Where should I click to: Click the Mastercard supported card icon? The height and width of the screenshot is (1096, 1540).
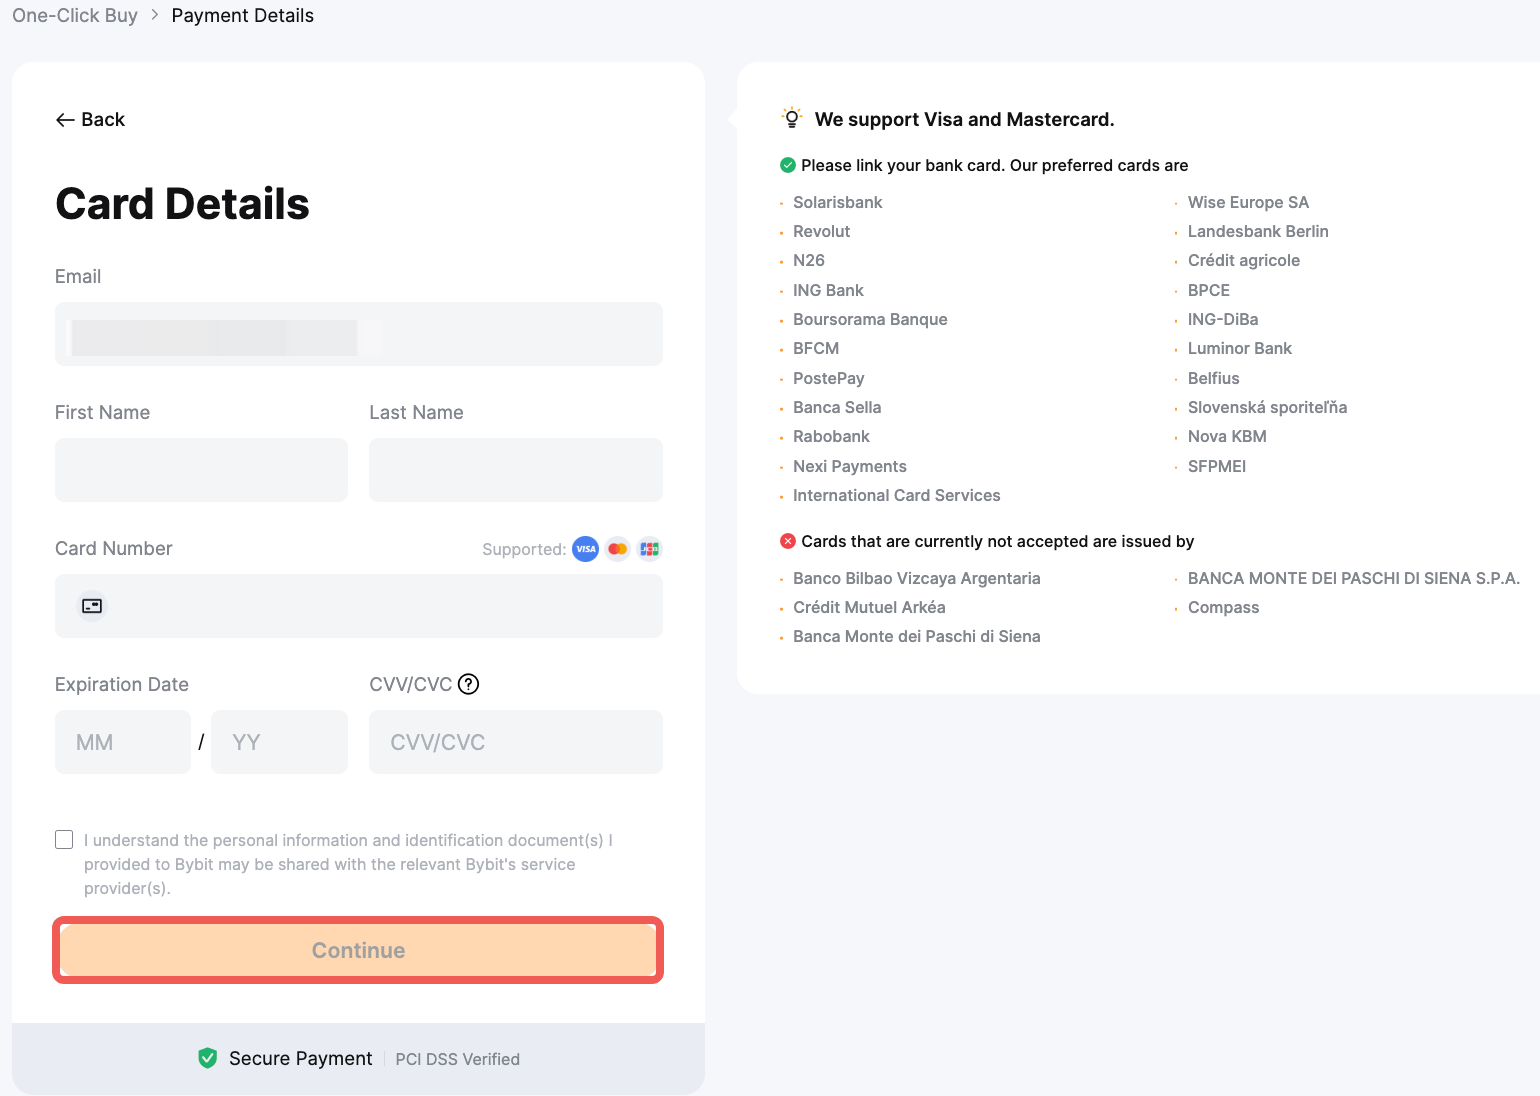[618, 549]
